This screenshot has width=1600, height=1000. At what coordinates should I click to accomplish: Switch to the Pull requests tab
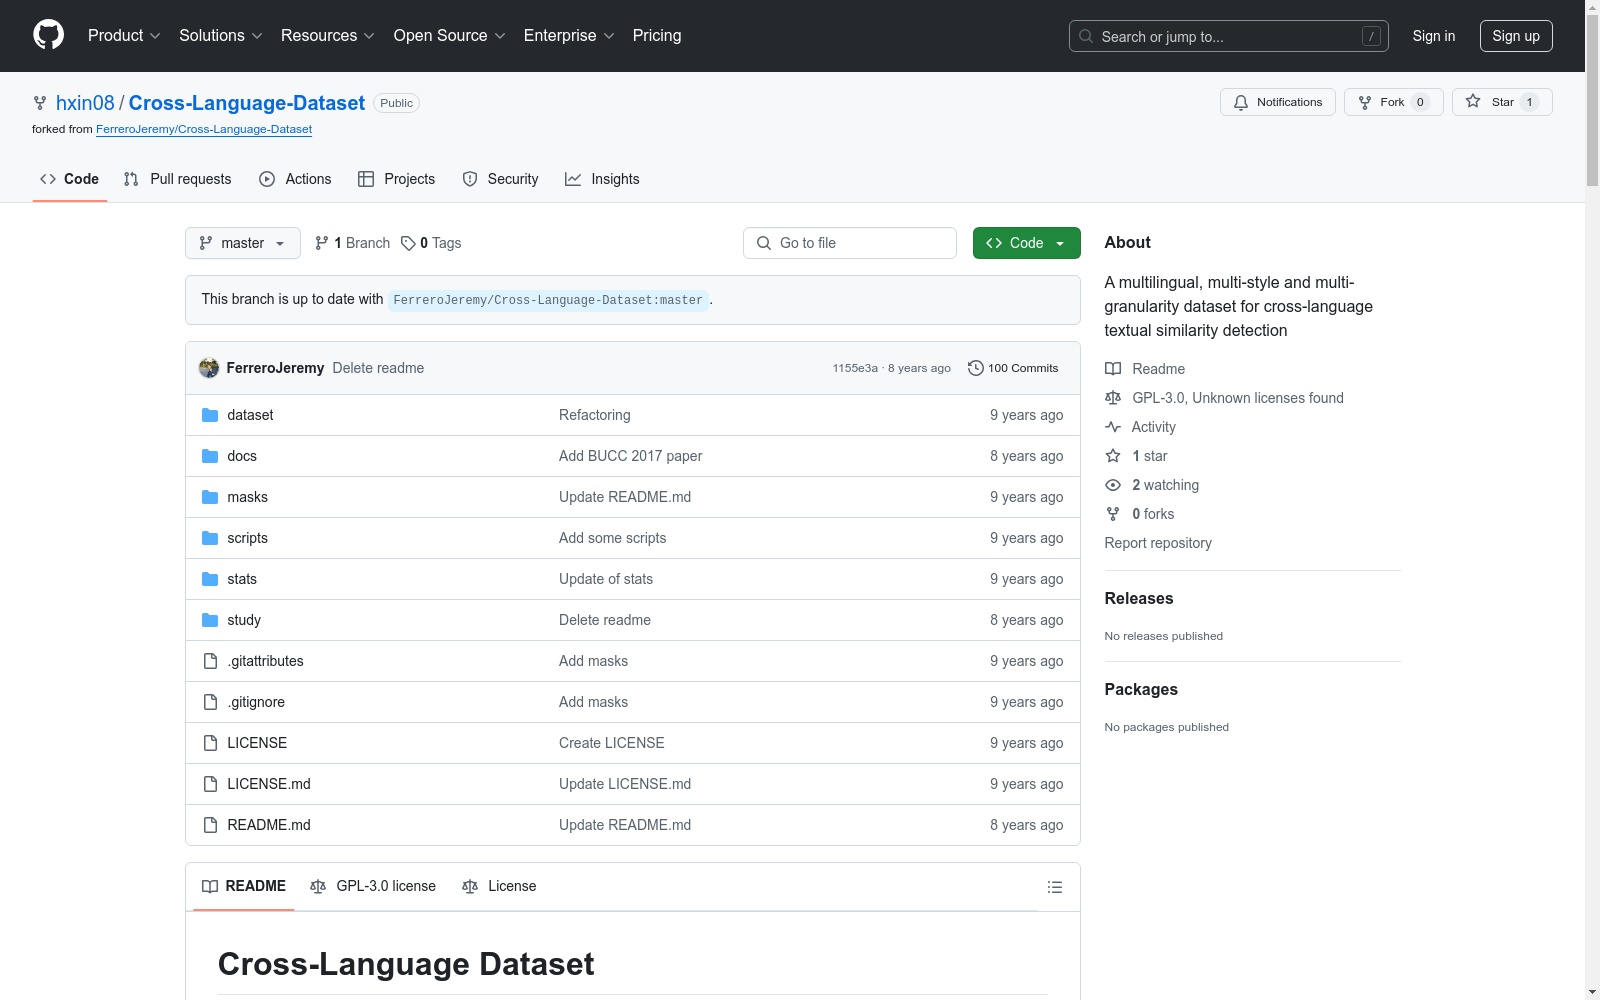[178, 179]
